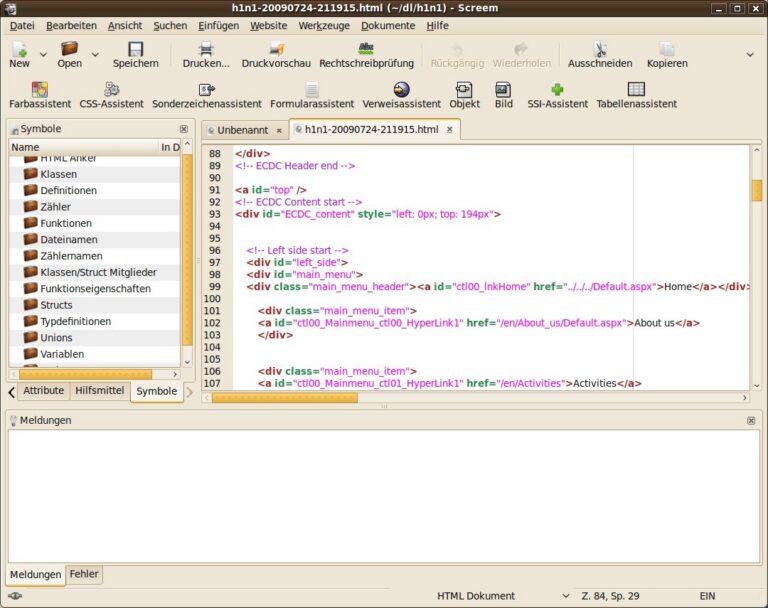Click the Drucken print icon
This screenshot has height=608, width=768.
pyautogui.click(x=206, y=49)
